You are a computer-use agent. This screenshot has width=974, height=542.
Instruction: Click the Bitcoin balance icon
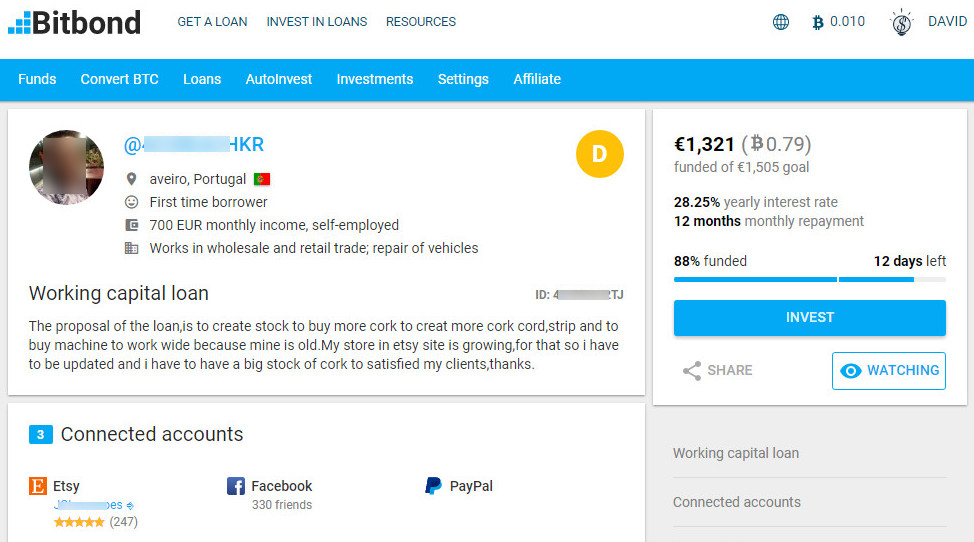click(817, 22)
